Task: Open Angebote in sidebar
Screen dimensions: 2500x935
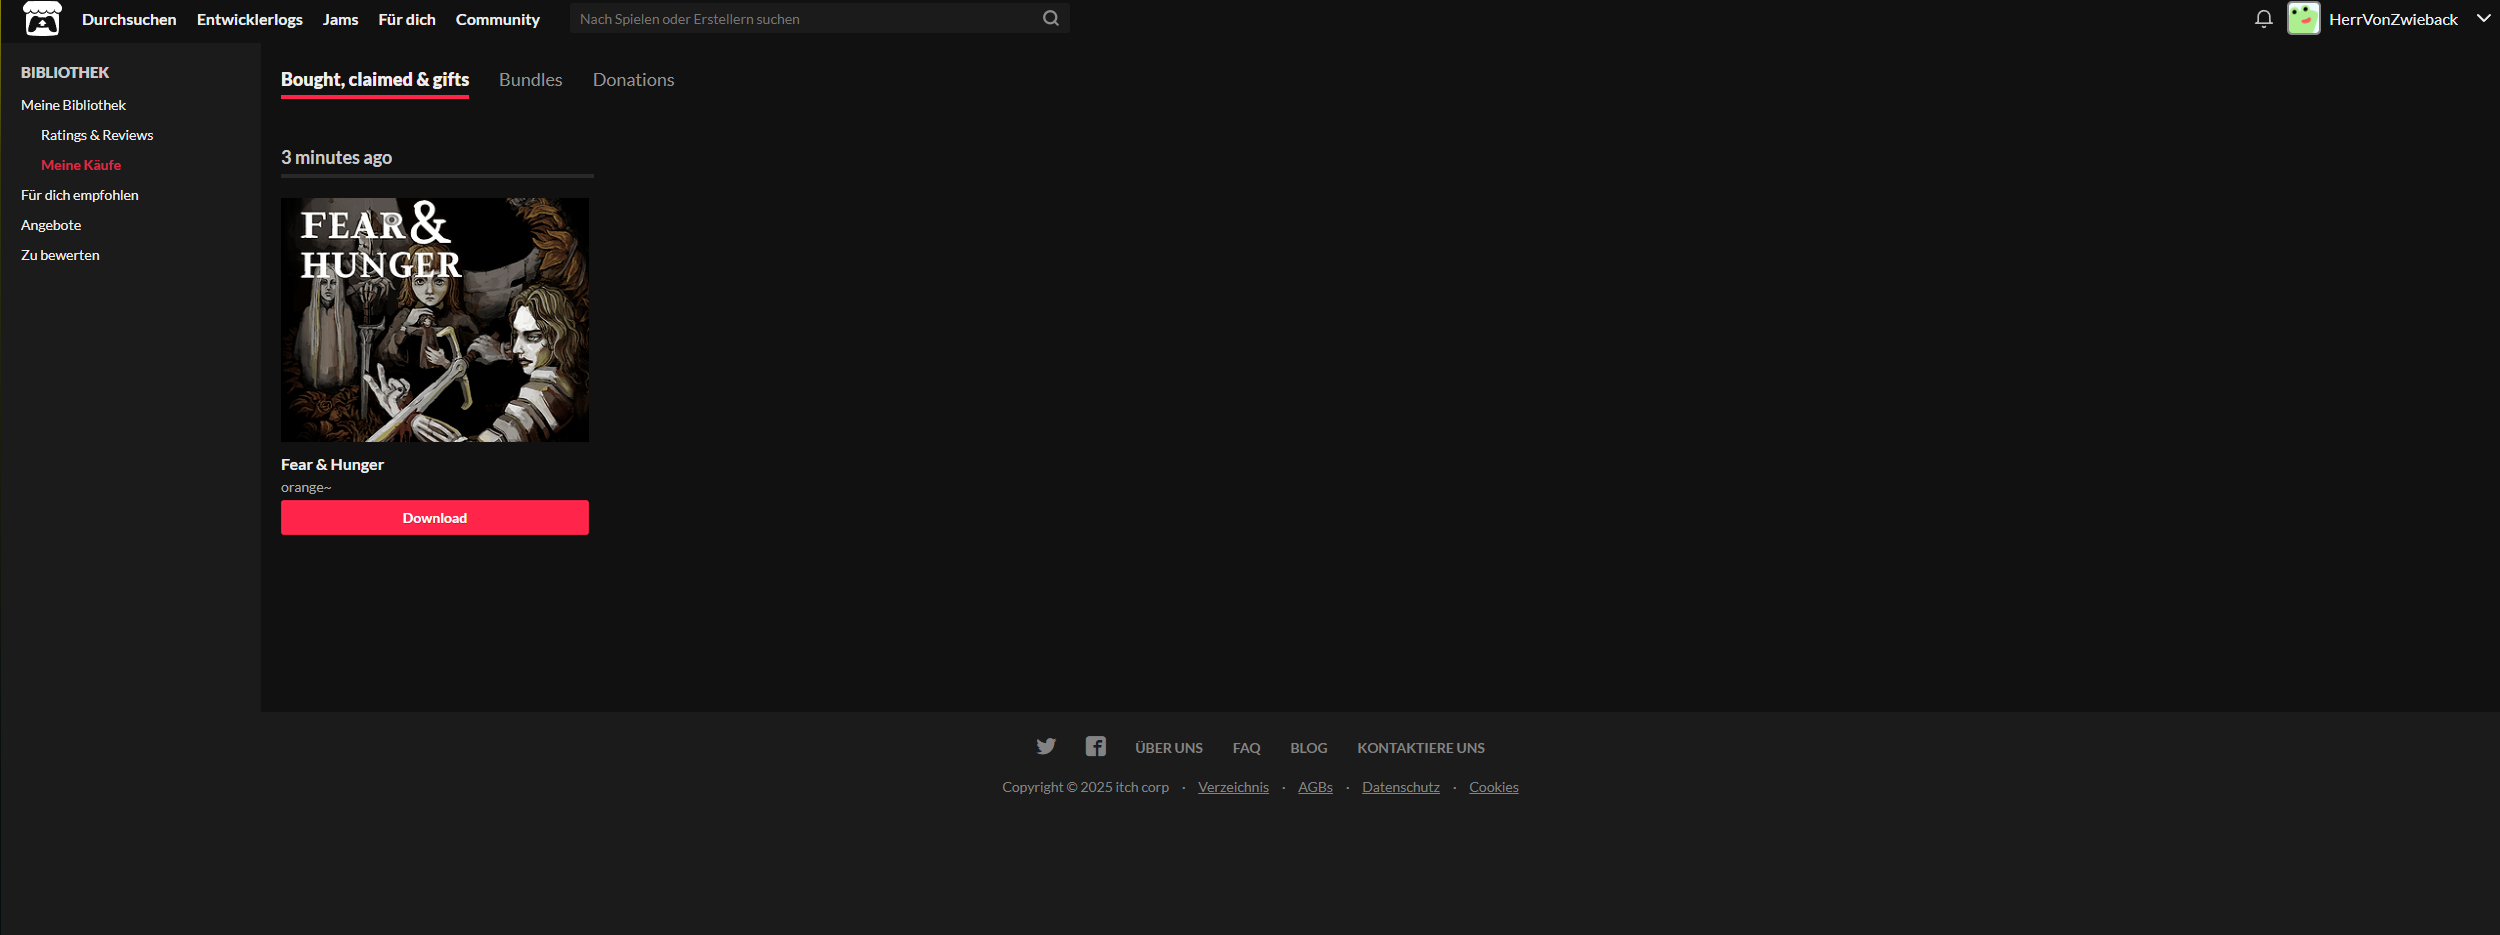Action: pyautogui.click(x=51, y=225)
